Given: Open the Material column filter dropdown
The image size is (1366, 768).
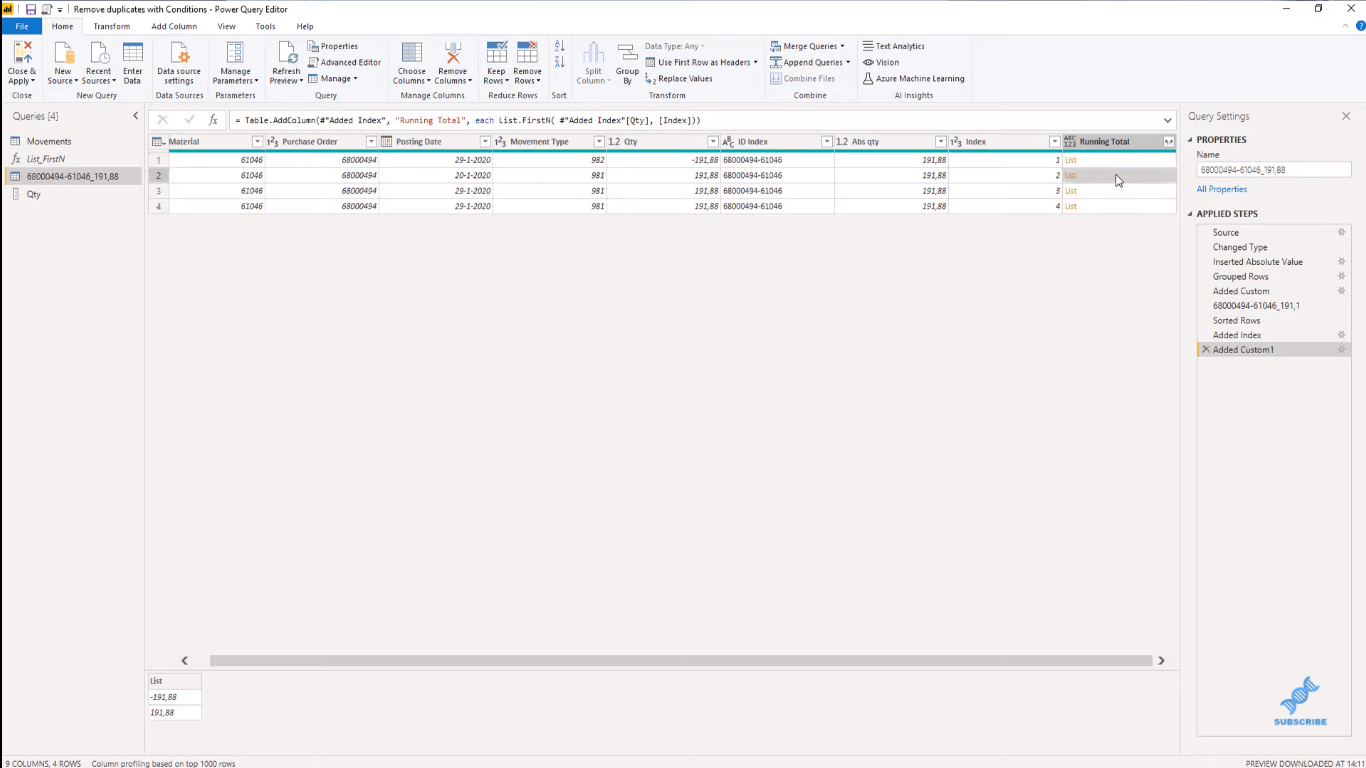Looking at the screenshot, I should click(x=257, y=142).
